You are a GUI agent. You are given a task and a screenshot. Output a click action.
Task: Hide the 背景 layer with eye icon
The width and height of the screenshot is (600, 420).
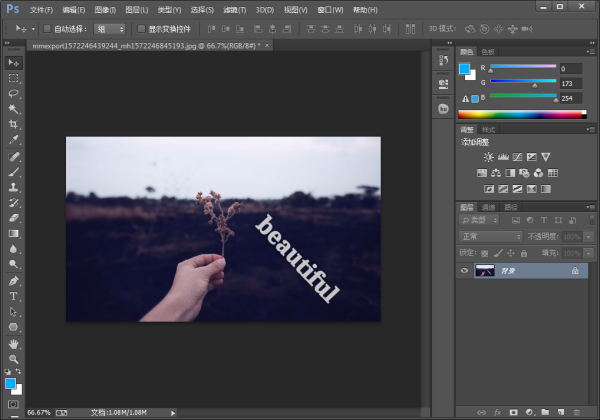point(465,270)
